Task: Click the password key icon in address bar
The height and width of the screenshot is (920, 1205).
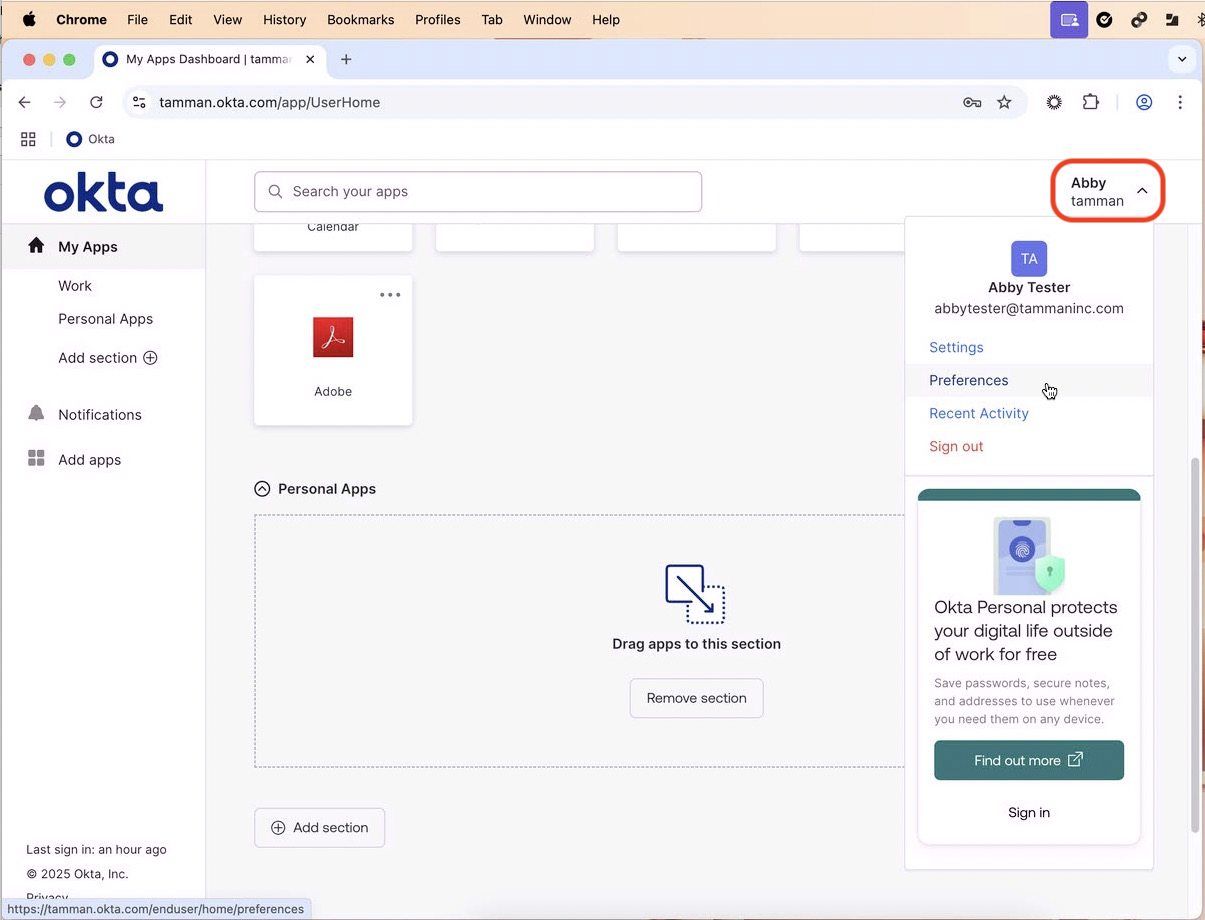Action: pyautogui.click(x=972, y=102)
